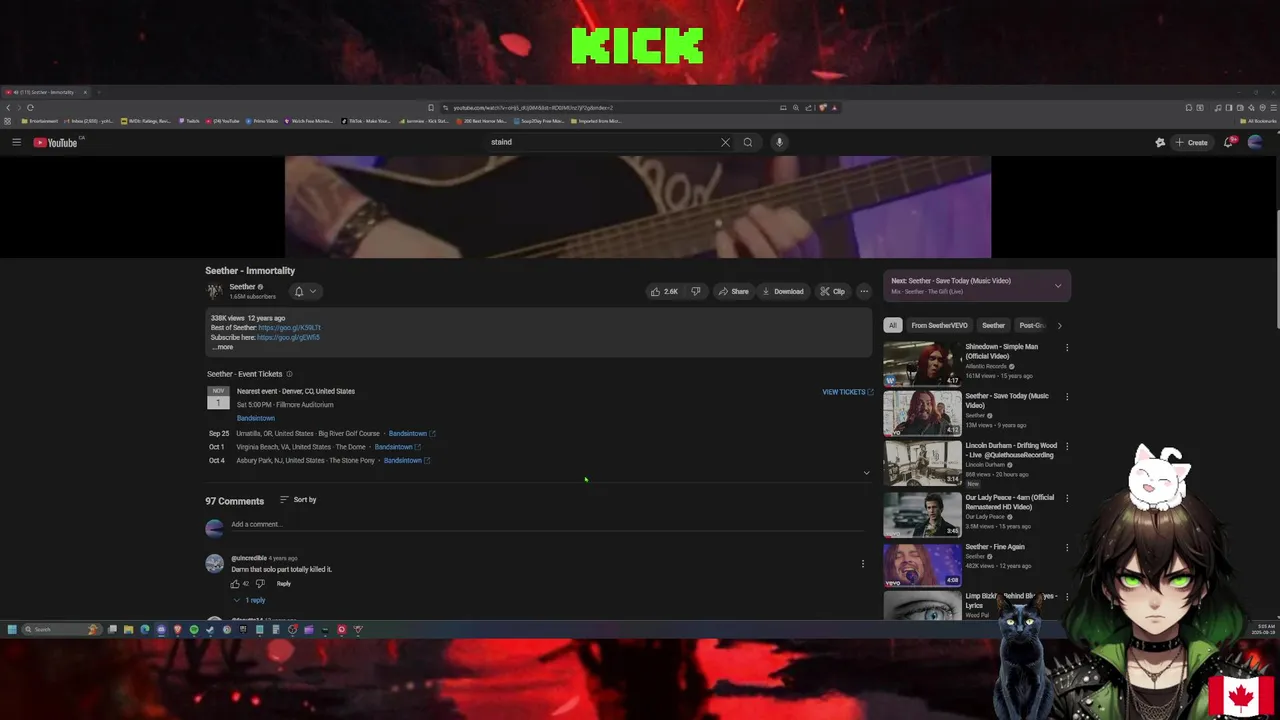
Task: Open Seether Fine Again thumbnail
Action: [x=922, y=564]
